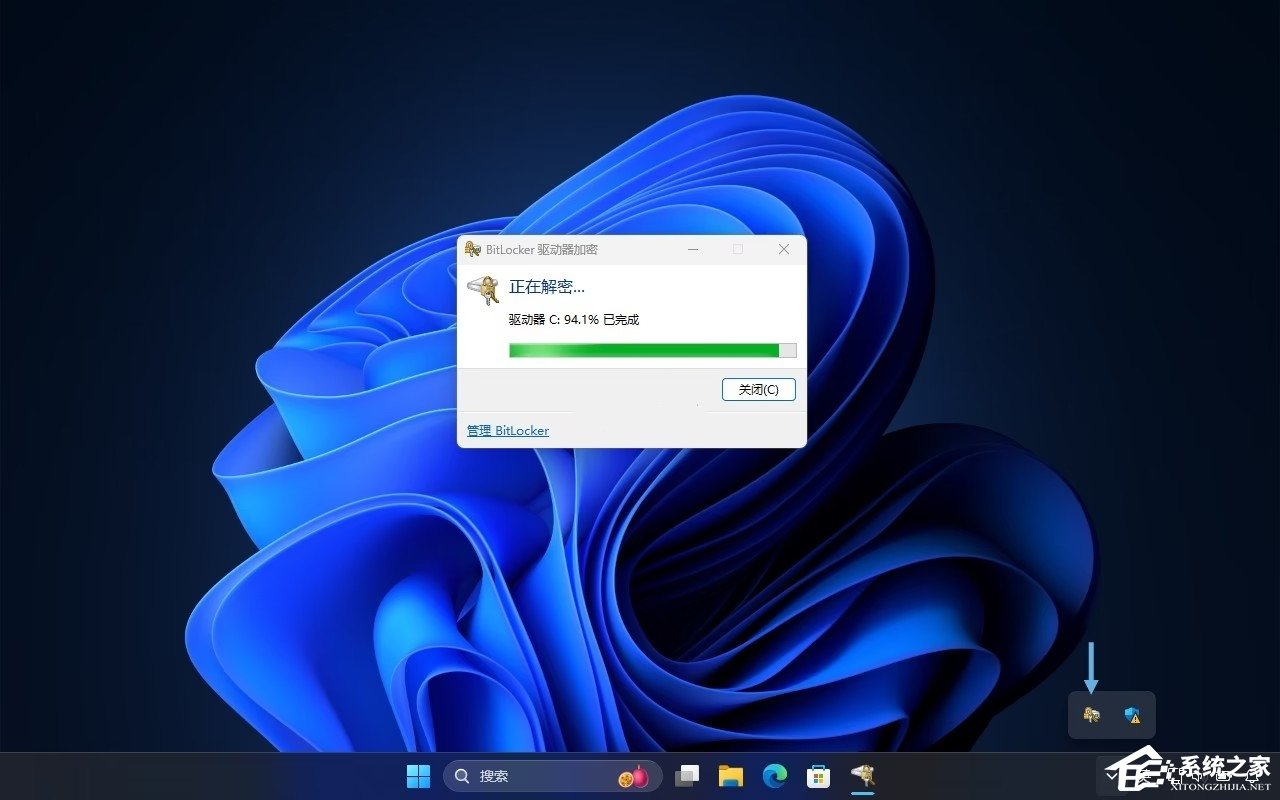Select the BitLocker key icon in the system tray
This screenshot has width=1280, height=800.
click(x=1093, y=714)
